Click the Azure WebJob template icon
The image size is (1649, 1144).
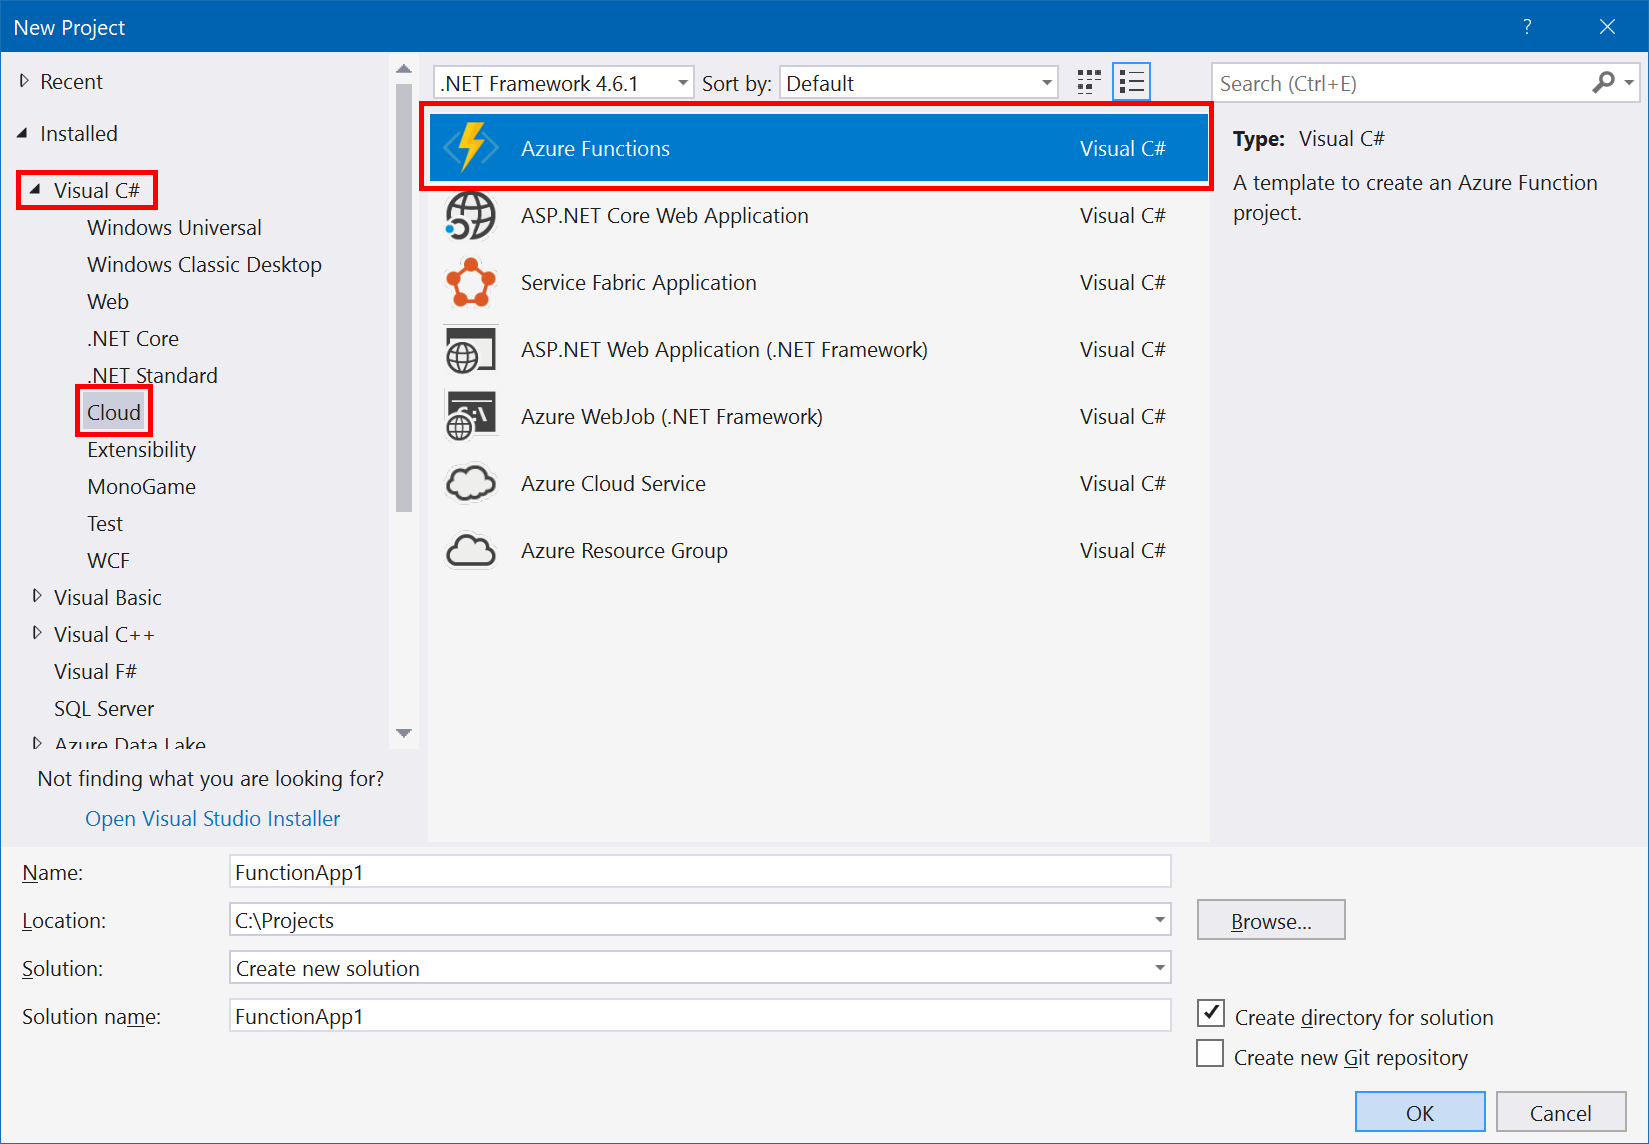pyautogui.click(x=471, y=416)
